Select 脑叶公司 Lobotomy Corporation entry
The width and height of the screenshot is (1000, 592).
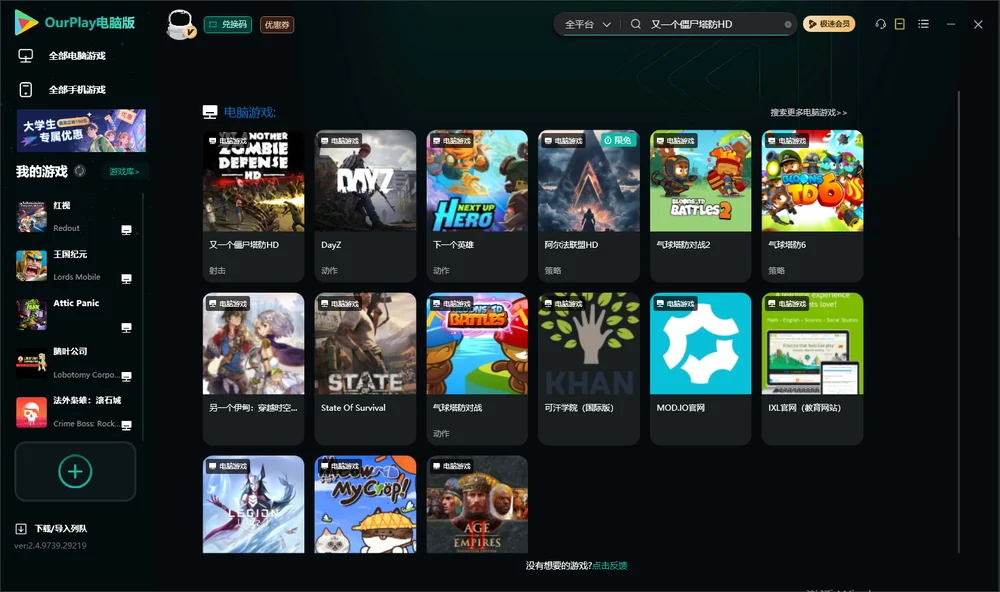coord(75,363)
